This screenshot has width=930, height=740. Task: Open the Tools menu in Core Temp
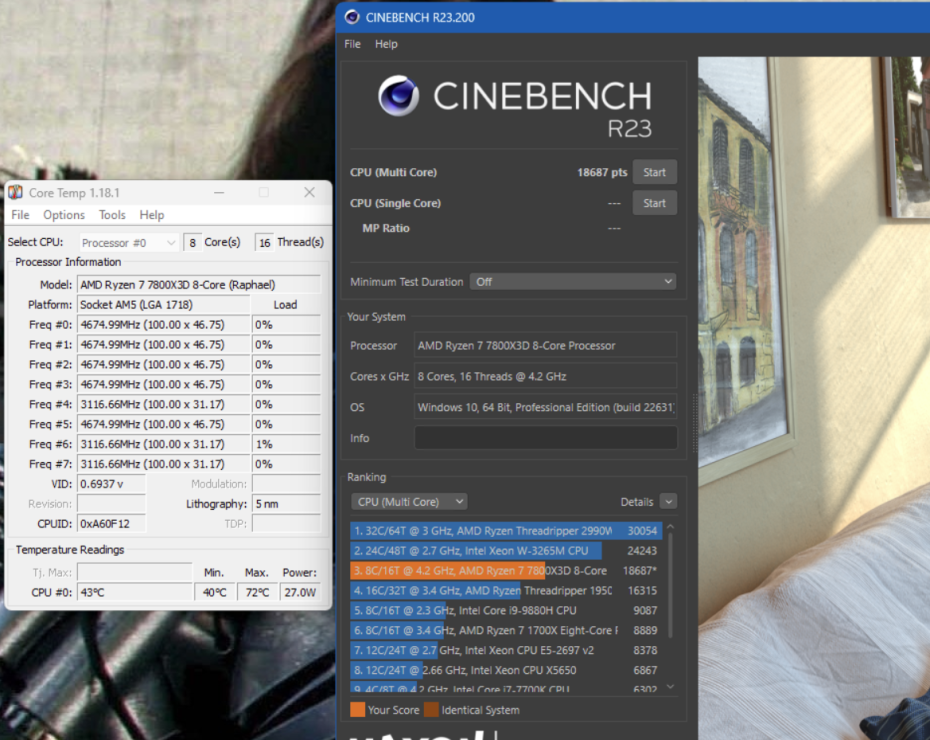click(x=112, y=215)
